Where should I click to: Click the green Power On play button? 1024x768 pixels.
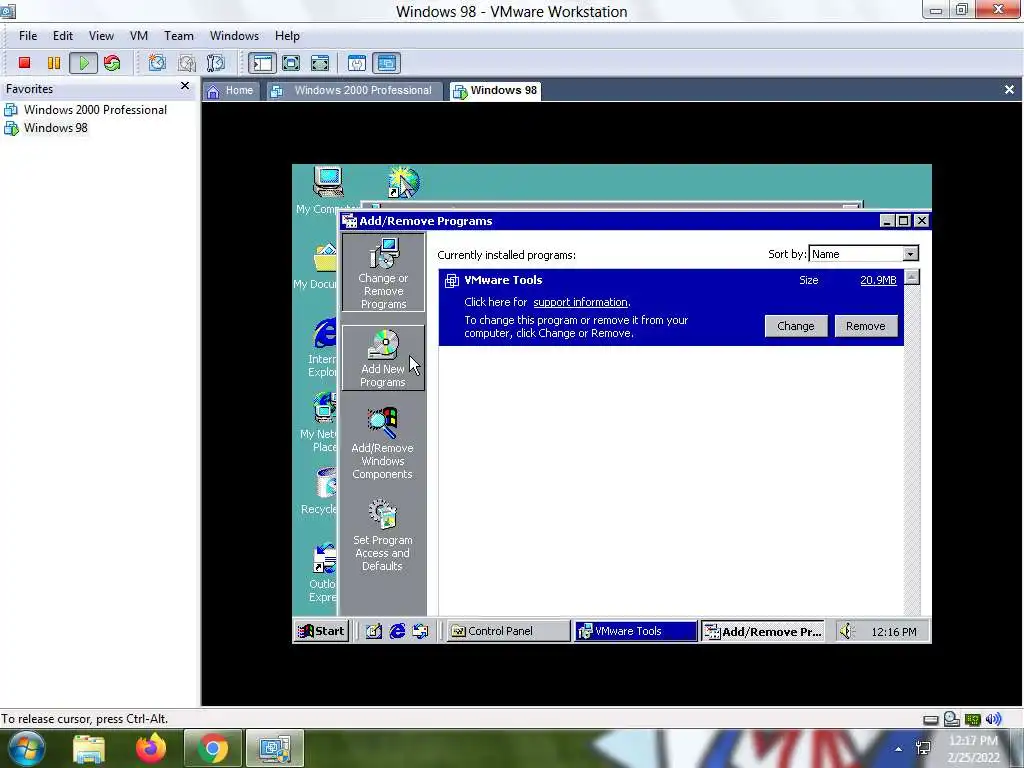tap(84, 63)
